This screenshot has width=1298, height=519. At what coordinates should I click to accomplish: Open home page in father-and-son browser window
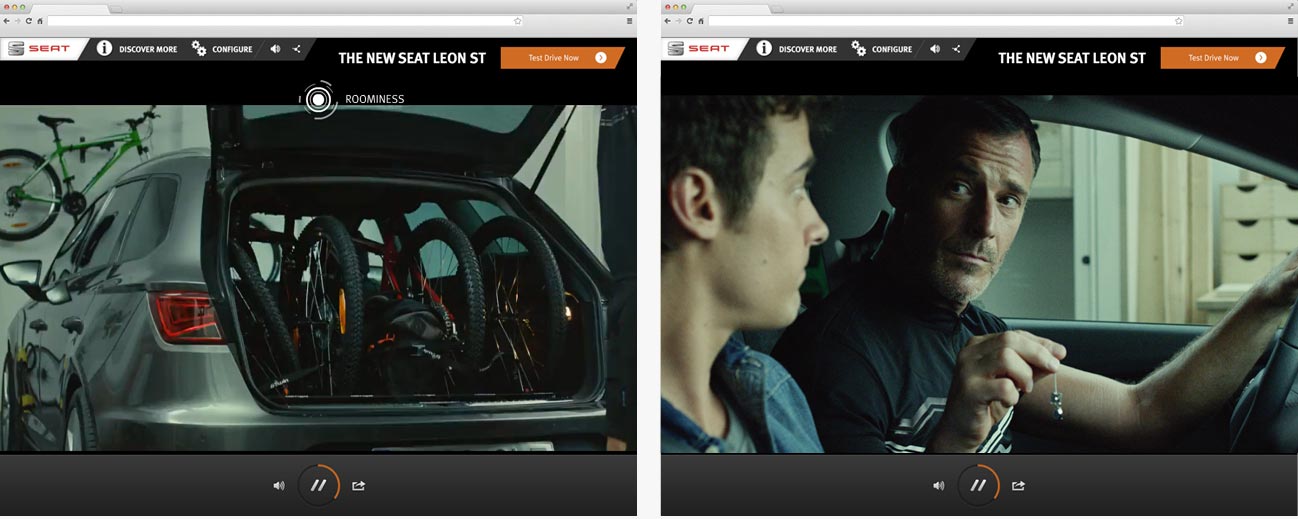pyautogui.click(x=699, y=20)
